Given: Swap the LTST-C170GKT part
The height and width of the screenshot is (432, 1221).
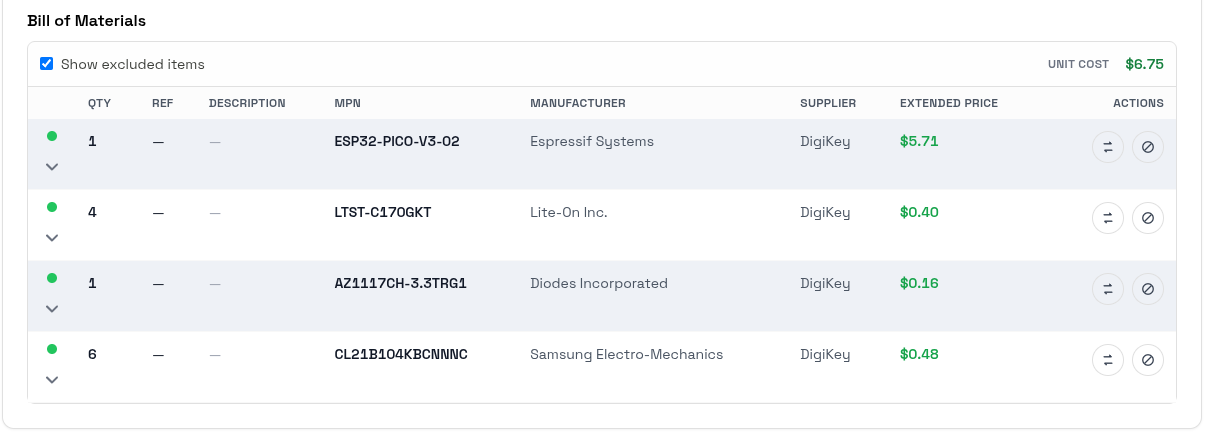Looking at the screenshot, I should pyautogui.click(x=1108, y=218).
